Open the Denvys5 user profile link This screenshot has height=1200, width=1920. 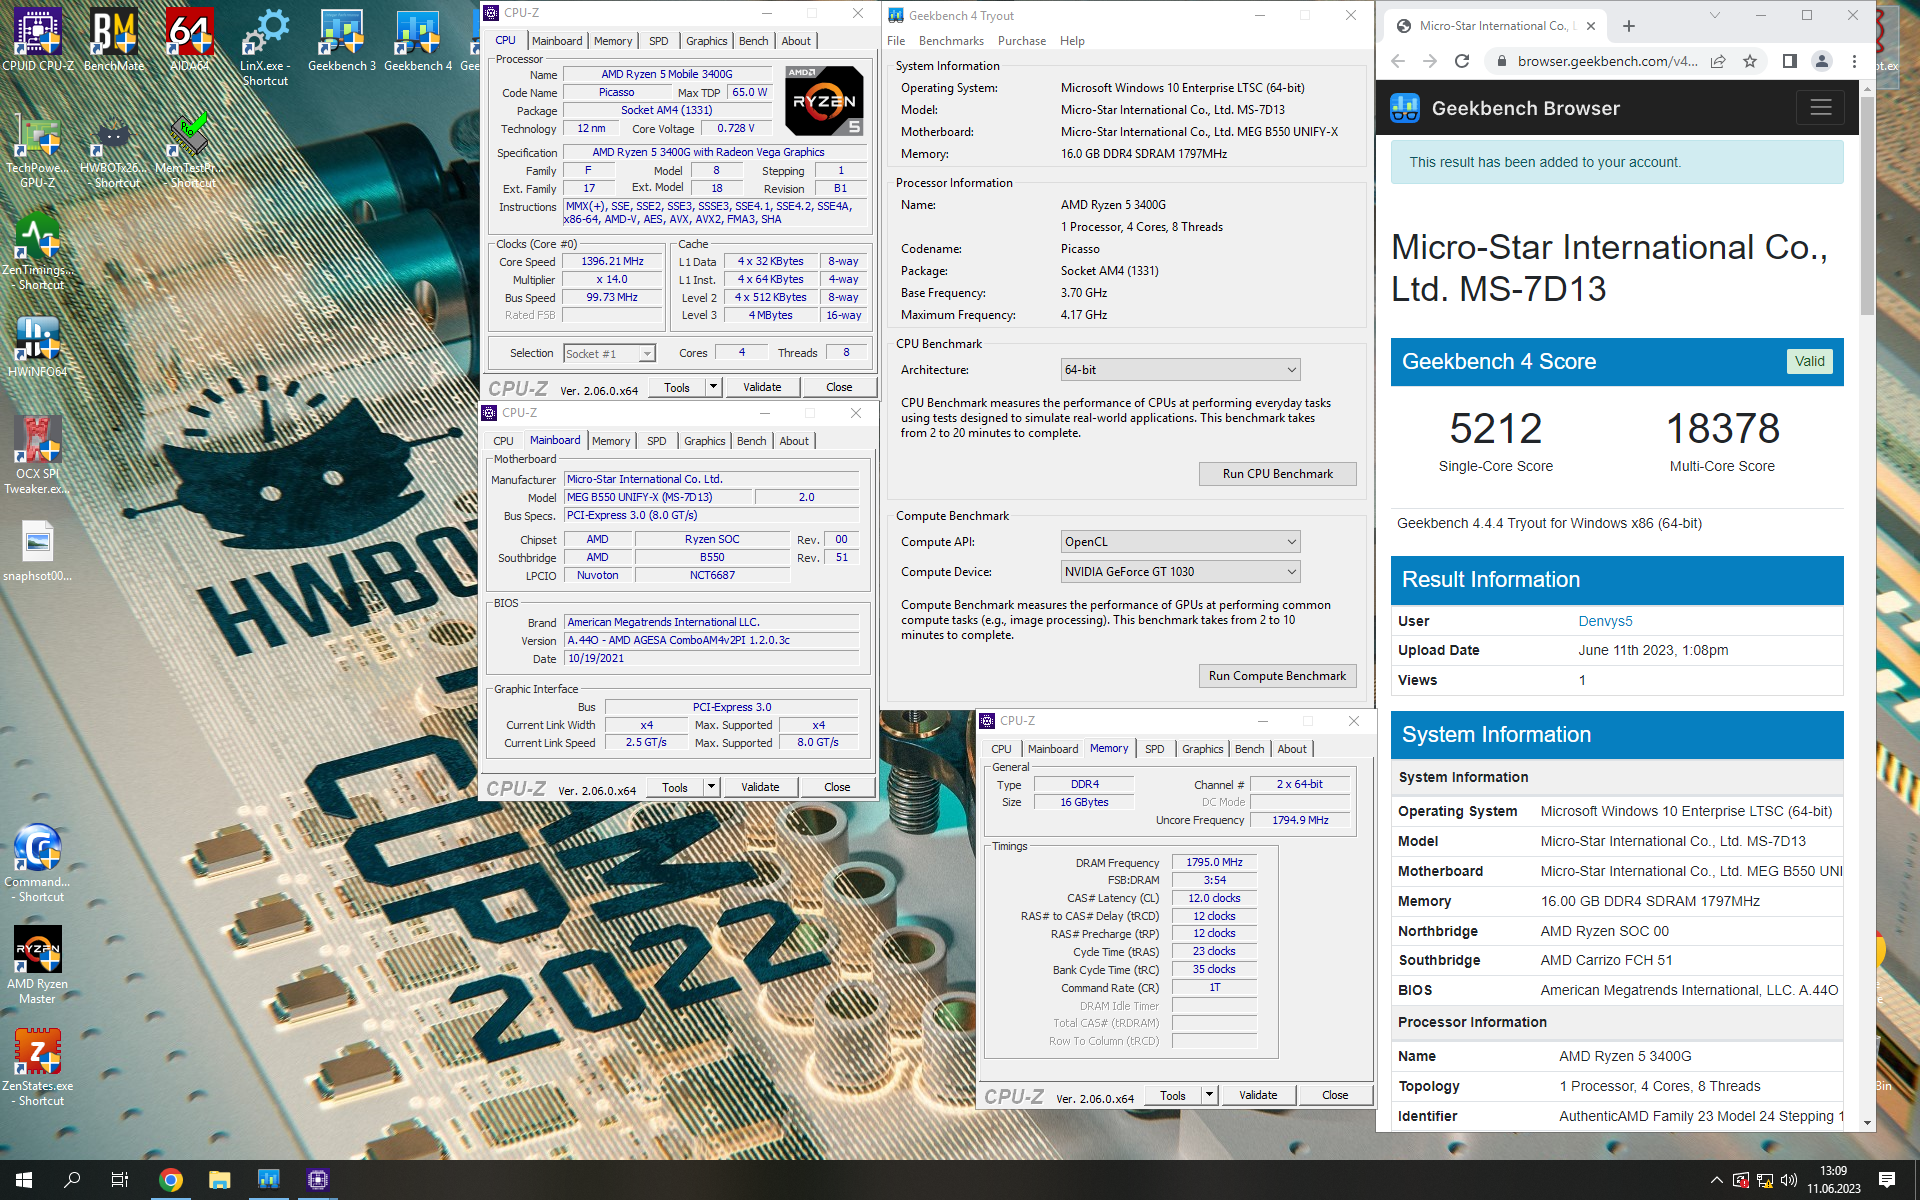pos(1605,621)
